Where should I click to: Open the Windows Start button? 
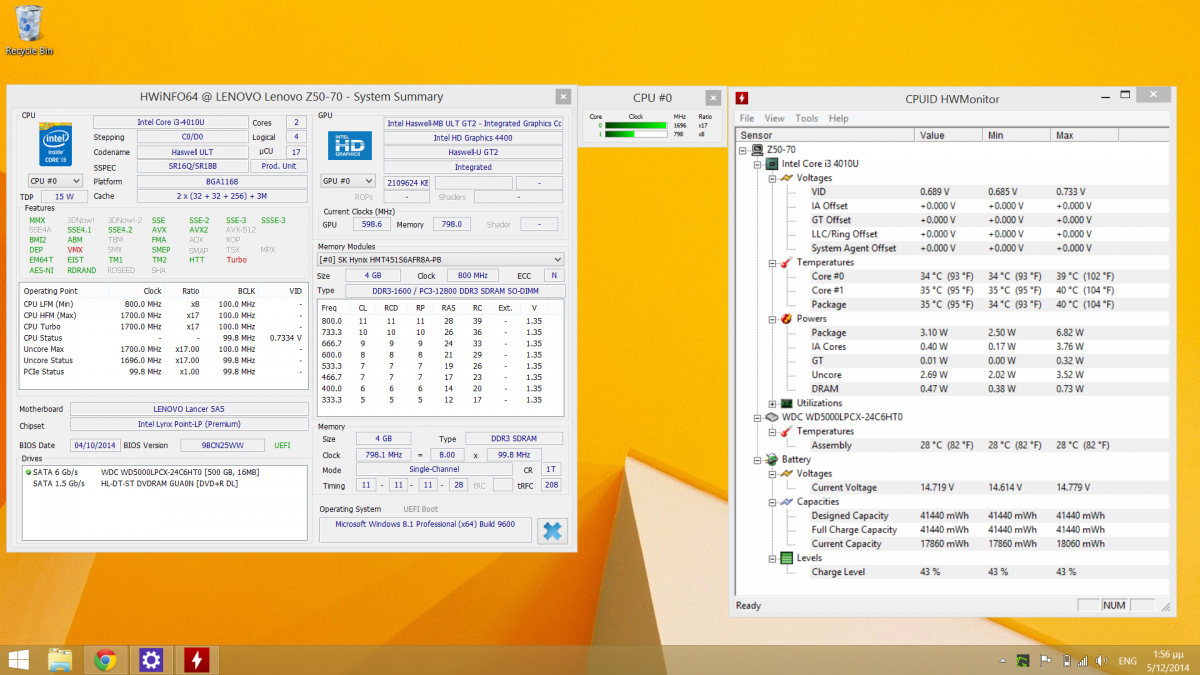[20, 660]
